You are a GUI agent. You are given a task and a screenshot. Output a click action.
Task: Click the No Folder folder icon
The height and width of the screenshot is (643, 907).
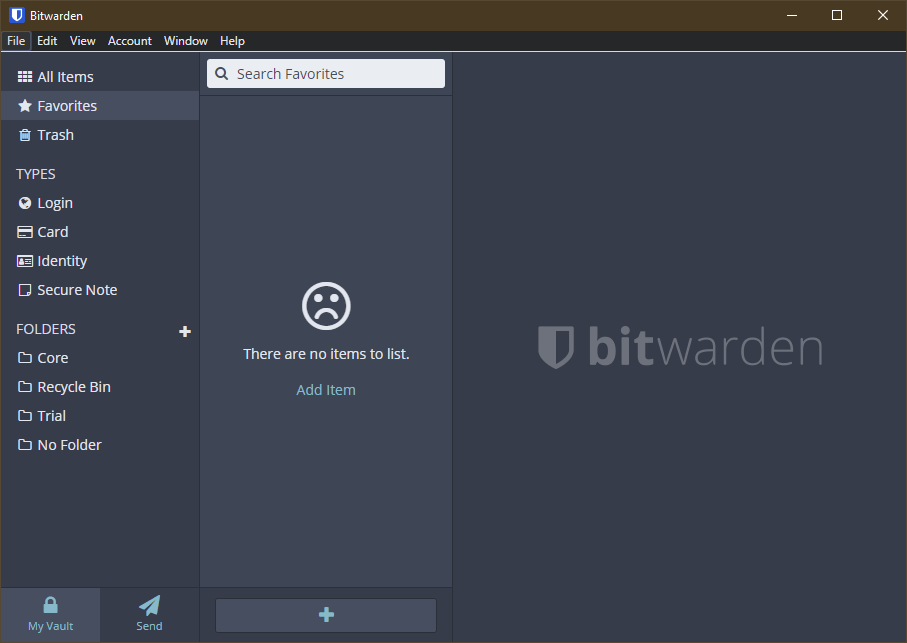coord(25,445)
